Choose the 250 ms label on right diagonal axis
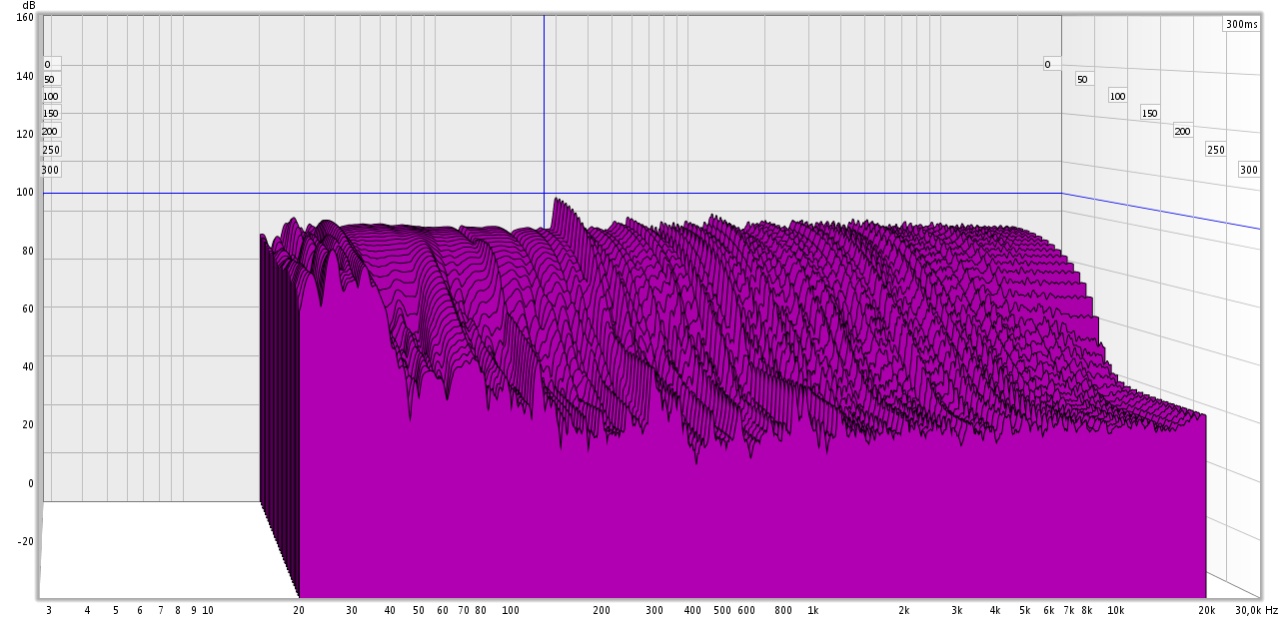 1215,150
